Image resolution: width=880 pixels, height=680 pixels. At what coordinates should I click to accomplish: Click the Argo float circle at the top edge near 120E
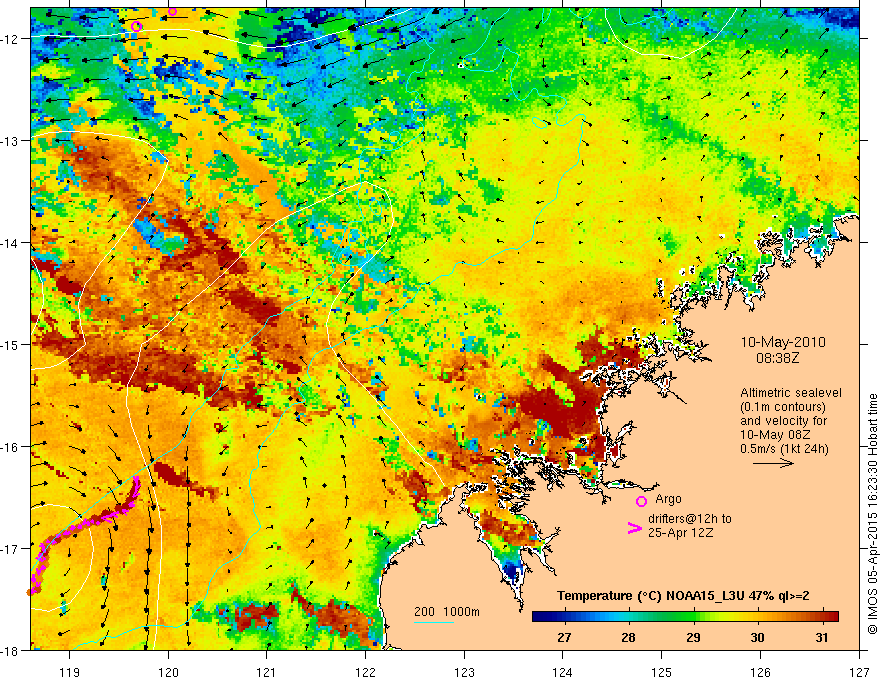[172, 11]
